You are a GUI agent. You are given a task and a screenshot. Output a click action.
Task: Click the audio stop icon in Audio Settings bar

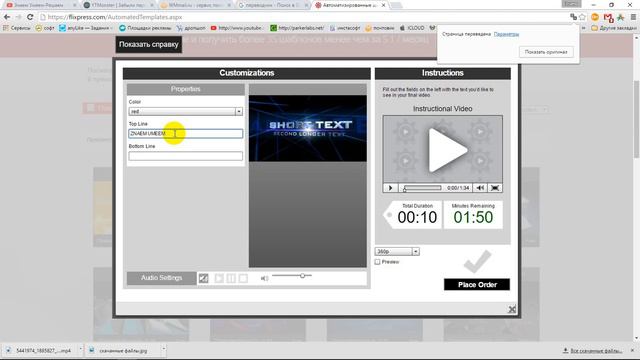tap(243, 278)
